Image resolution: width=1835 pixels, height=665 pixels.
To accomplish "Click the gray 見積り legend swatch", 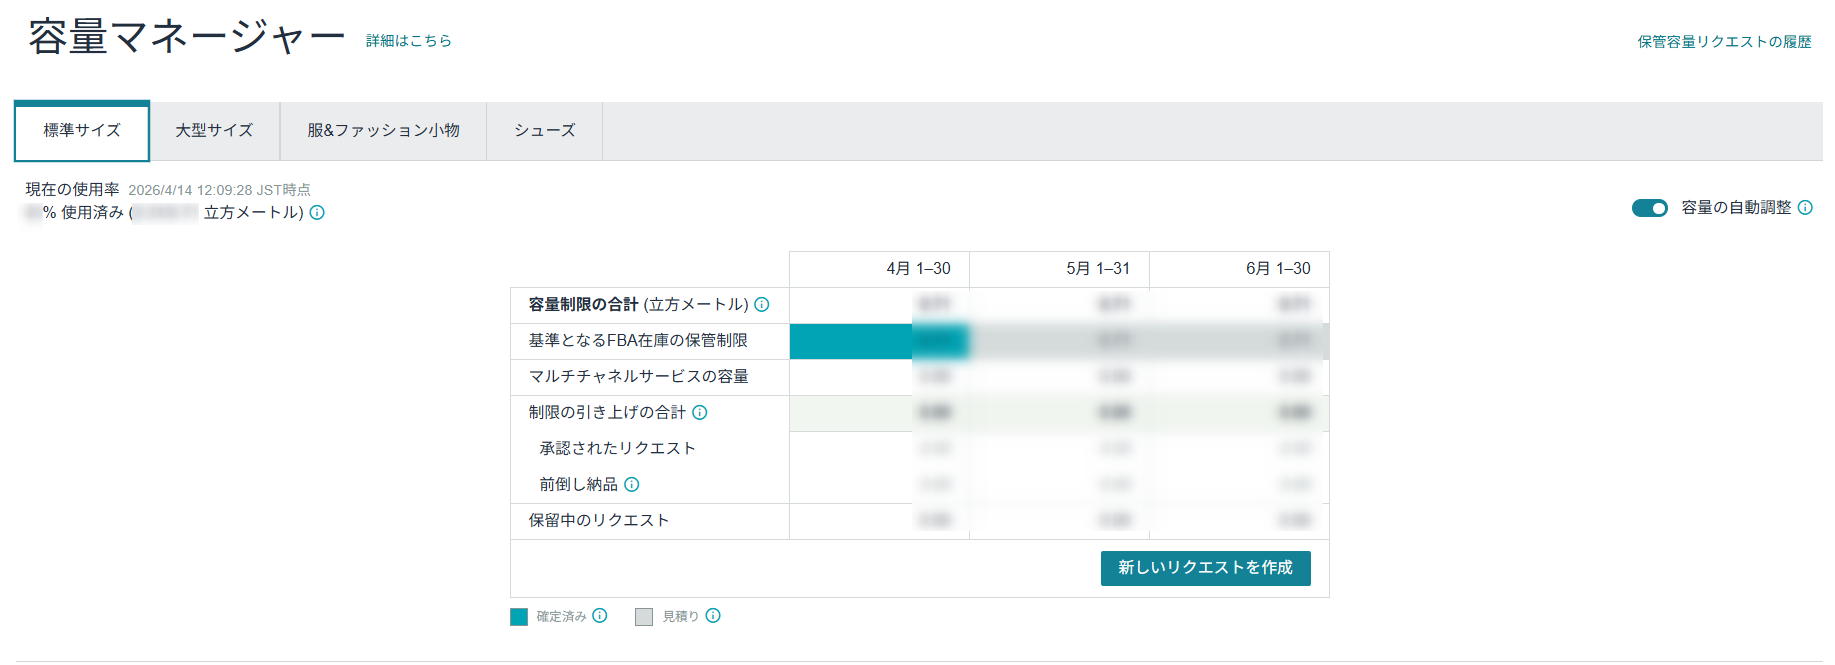I will click(644, 617).
